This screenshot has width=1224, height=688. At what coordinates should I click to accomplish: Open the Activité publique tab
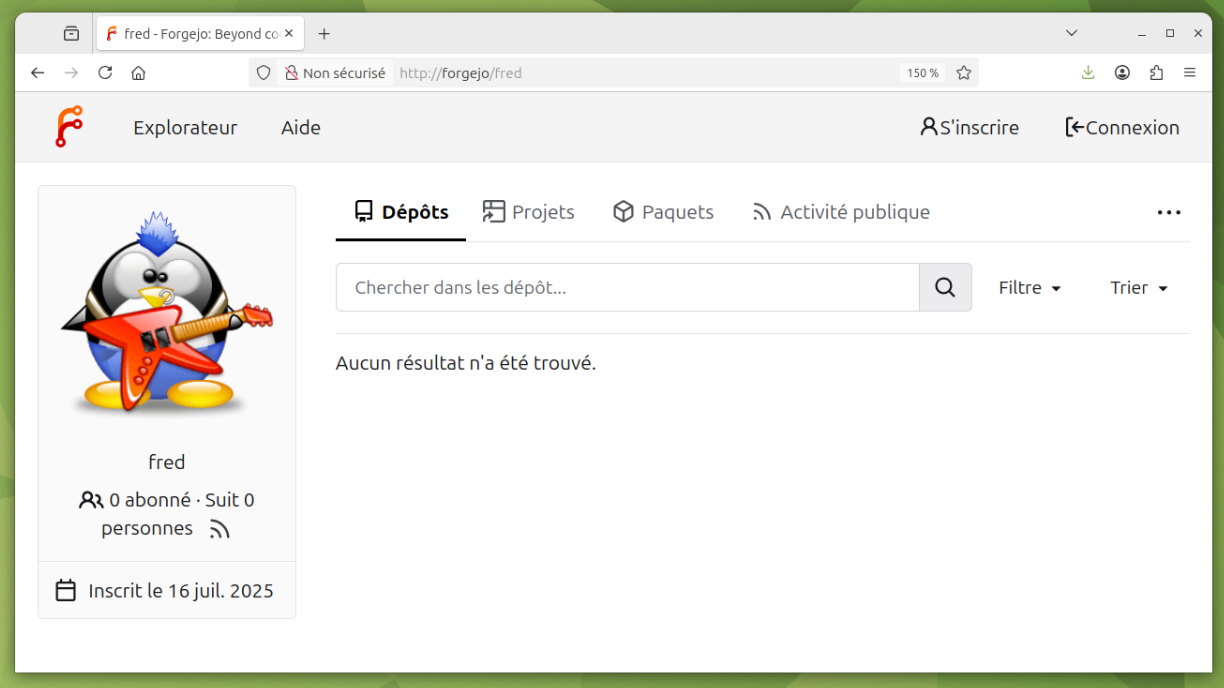pos(841,212)
